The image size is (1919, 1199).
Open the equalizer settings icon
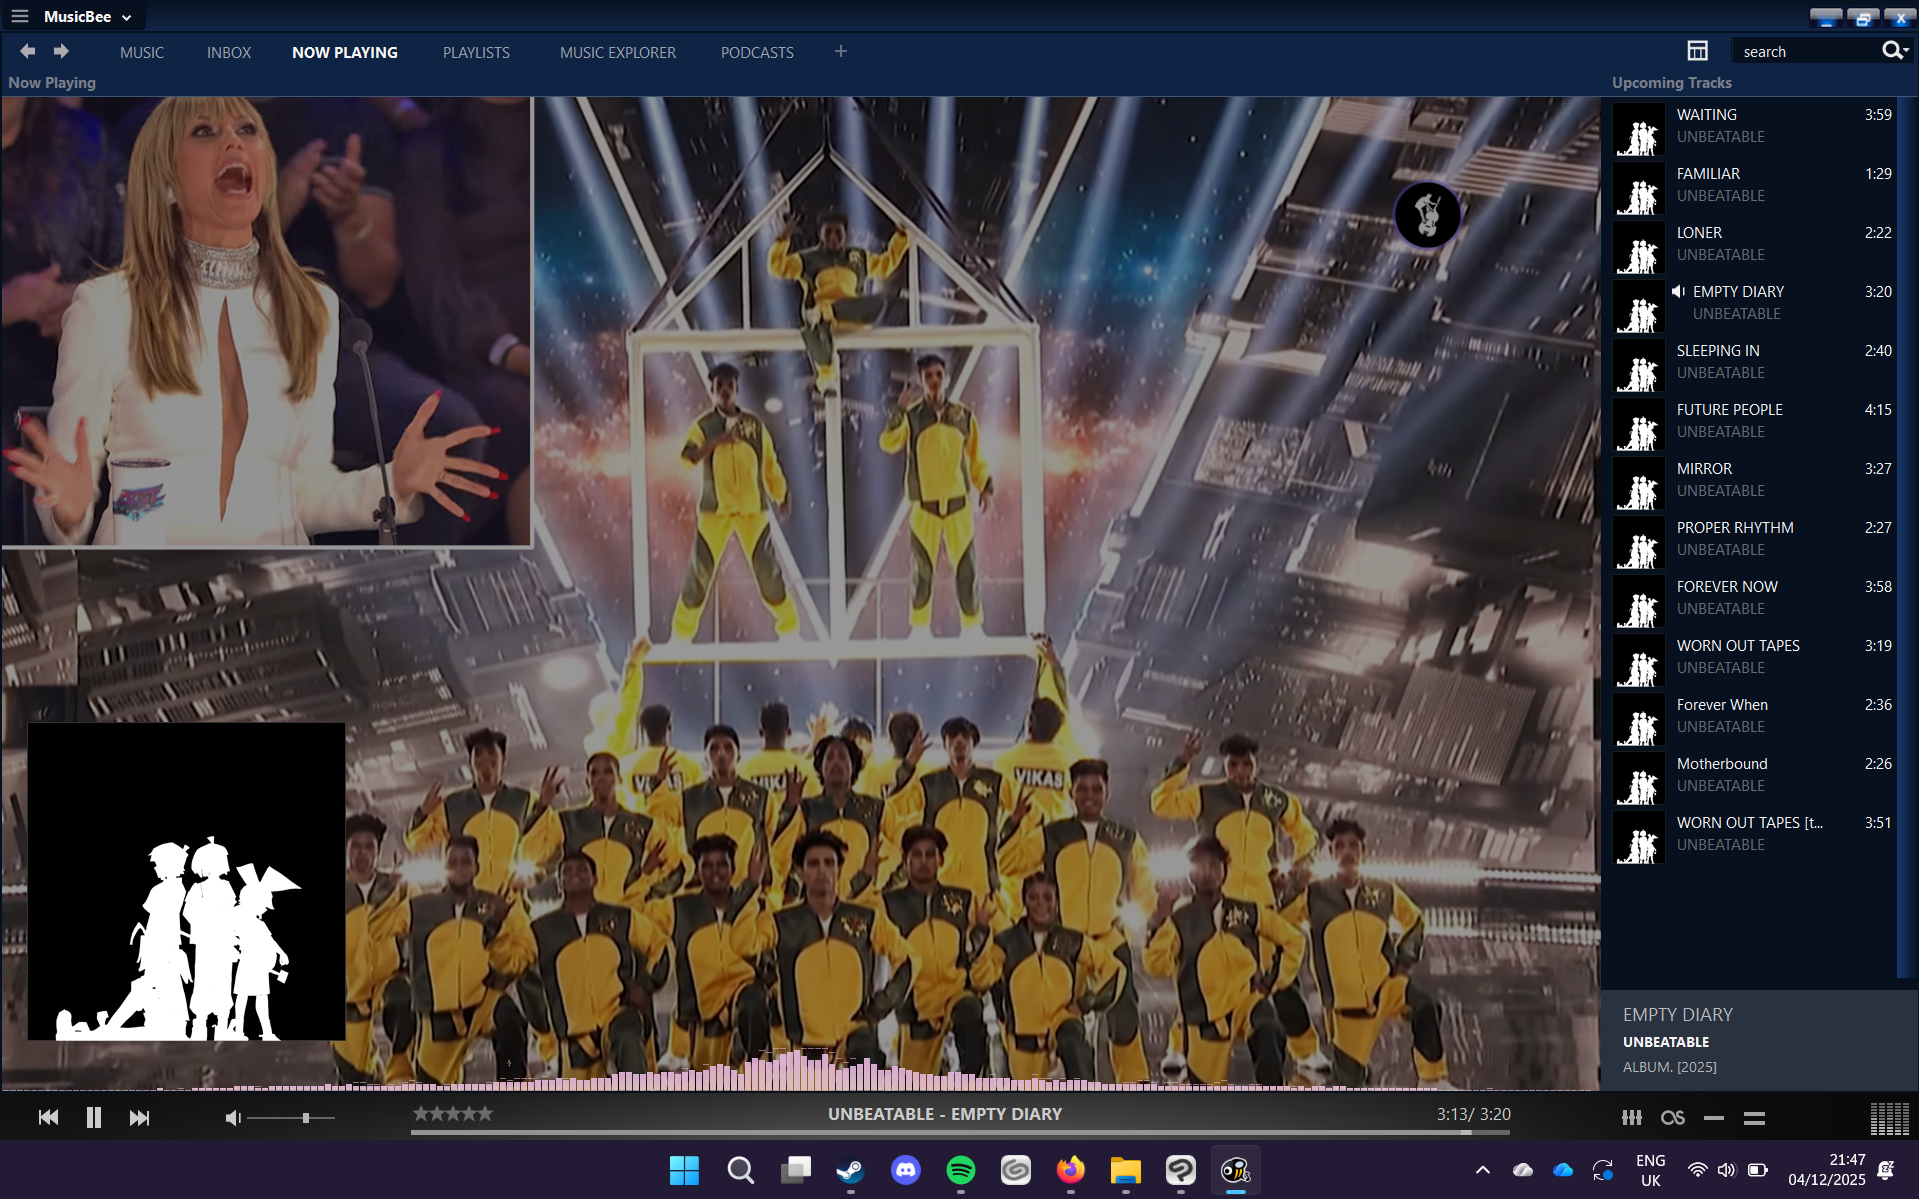[x=1631, y=1117]
